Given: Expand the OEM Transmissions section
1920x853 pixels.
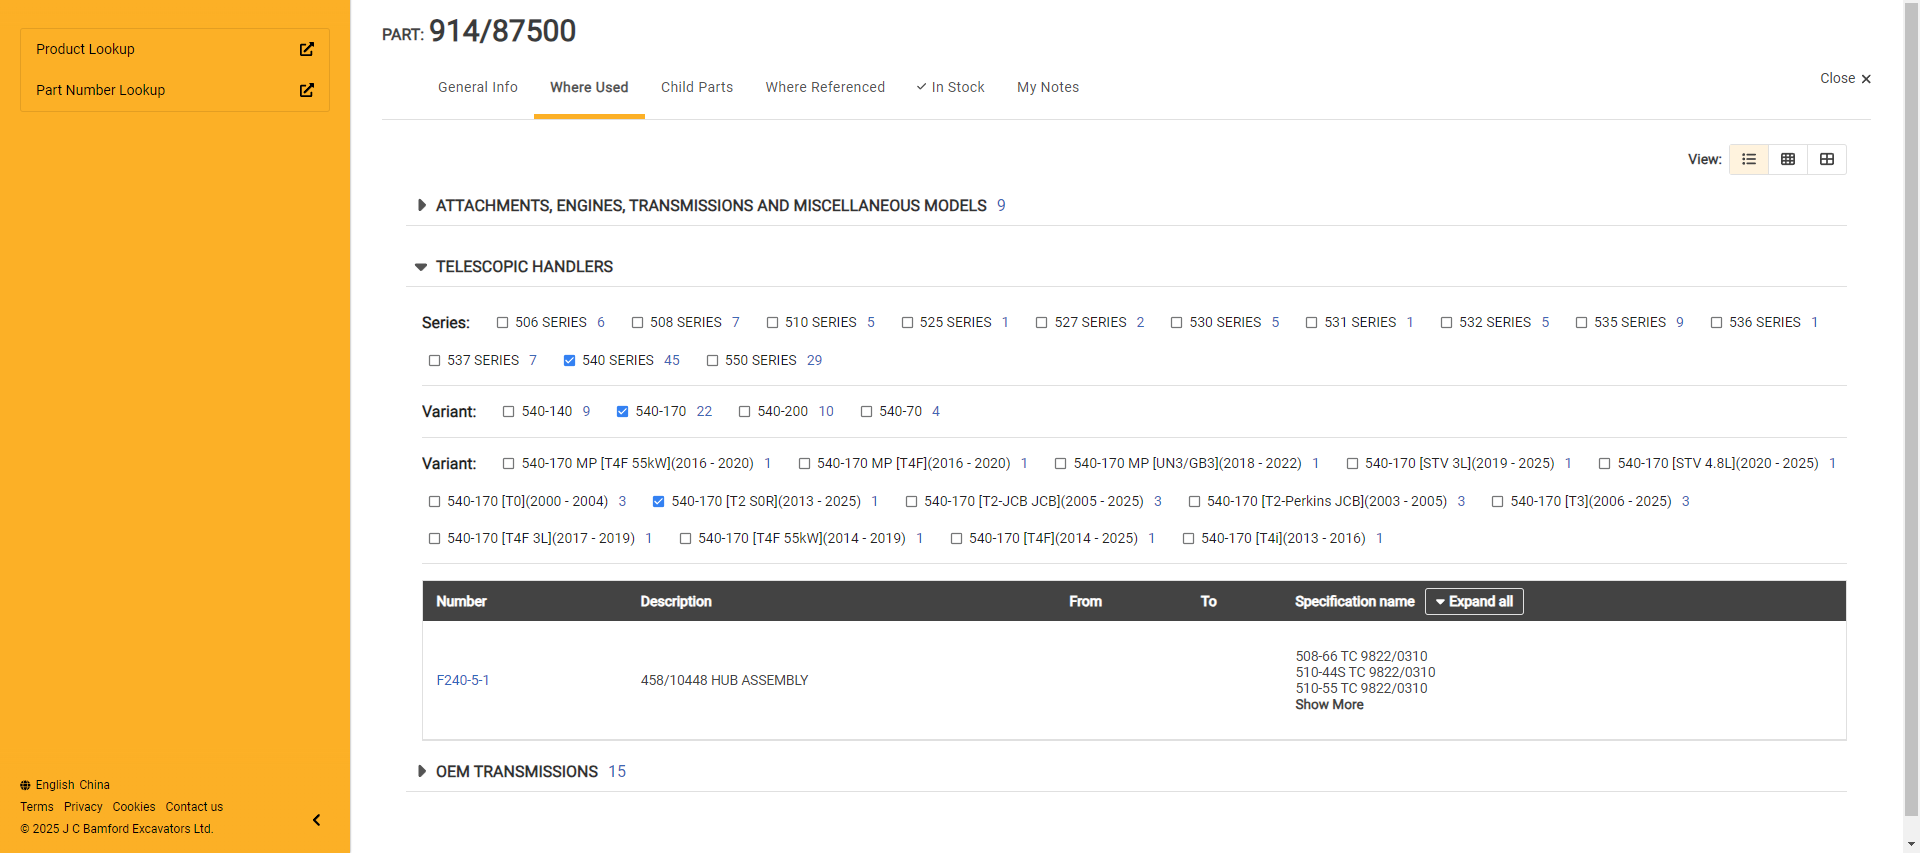Looking at the screenshot, I should 421,771.
